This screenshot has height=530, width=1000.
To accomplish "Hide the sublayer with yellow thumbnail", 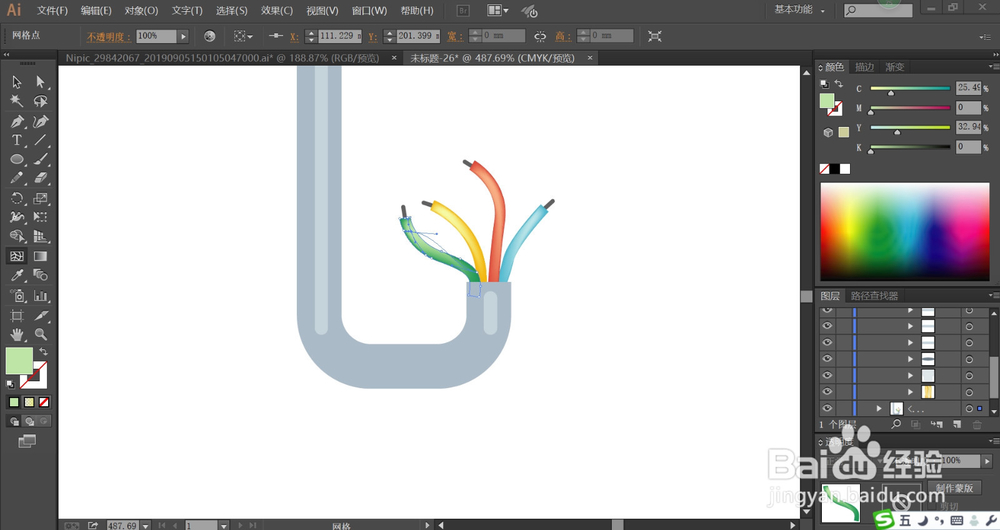I will coord(827,392).
